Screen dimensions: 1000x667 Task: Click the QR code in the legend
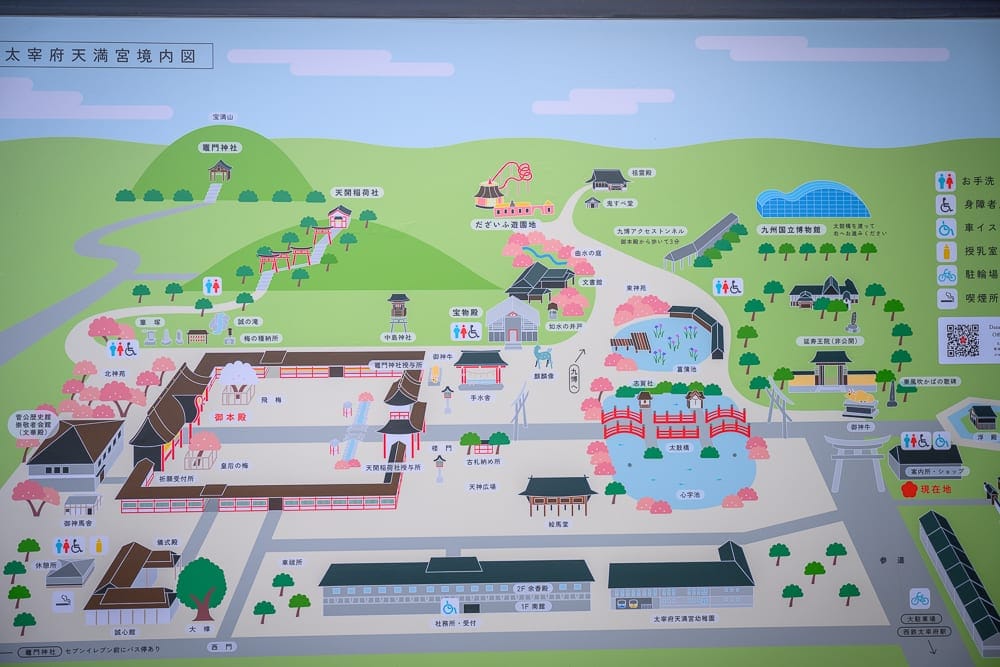click(x=961, y=341)
